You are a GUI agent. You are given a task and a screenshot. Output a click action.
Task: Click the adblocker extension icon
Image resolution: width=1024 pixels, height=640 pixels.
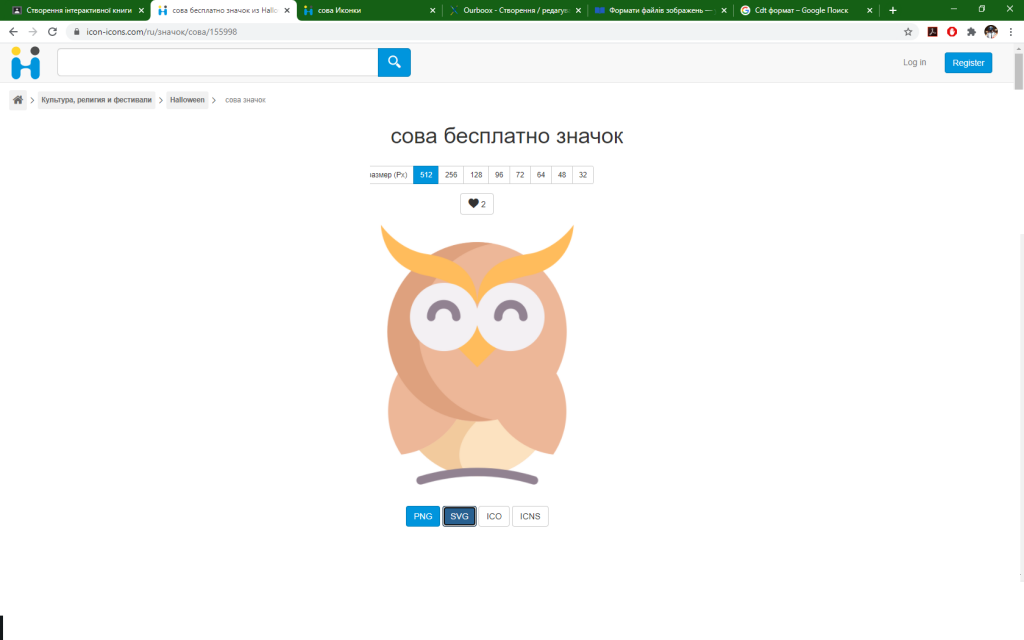pos(951,31)
